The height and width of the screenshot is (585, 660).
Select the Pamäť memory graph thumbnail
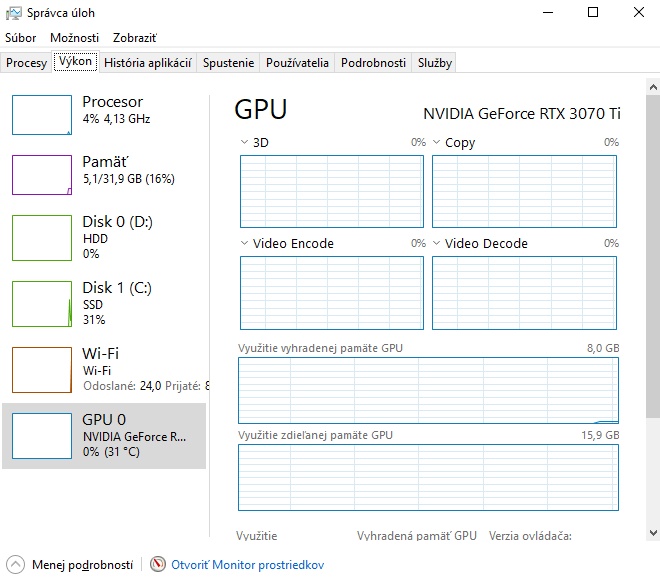coord(42,175)
